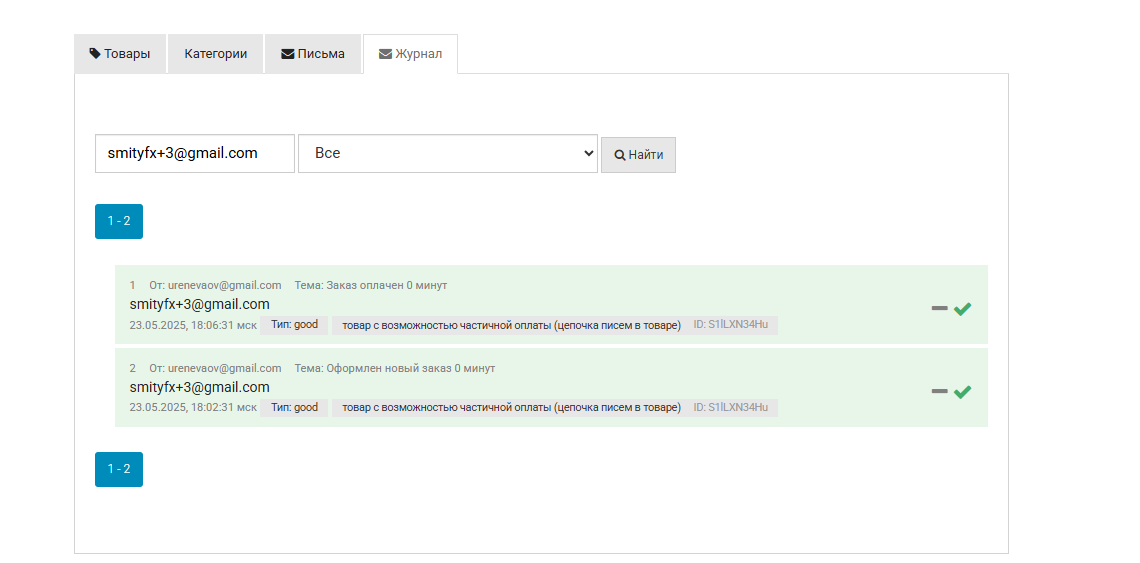Click magnifier icon in Найти button
The width and height of the screenshot is (1140, 563).
click(x=619, y=155)
